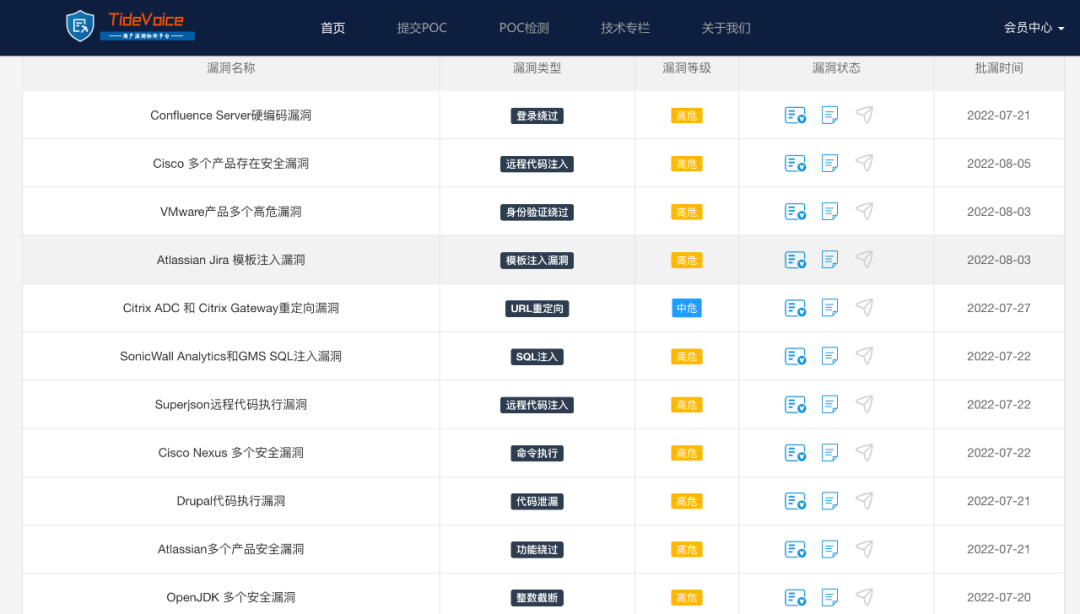The width and height of the screenshot is (1080, 614).
Task: Click paper-plane icon in SonicWall row
Action: pos(864,356)
